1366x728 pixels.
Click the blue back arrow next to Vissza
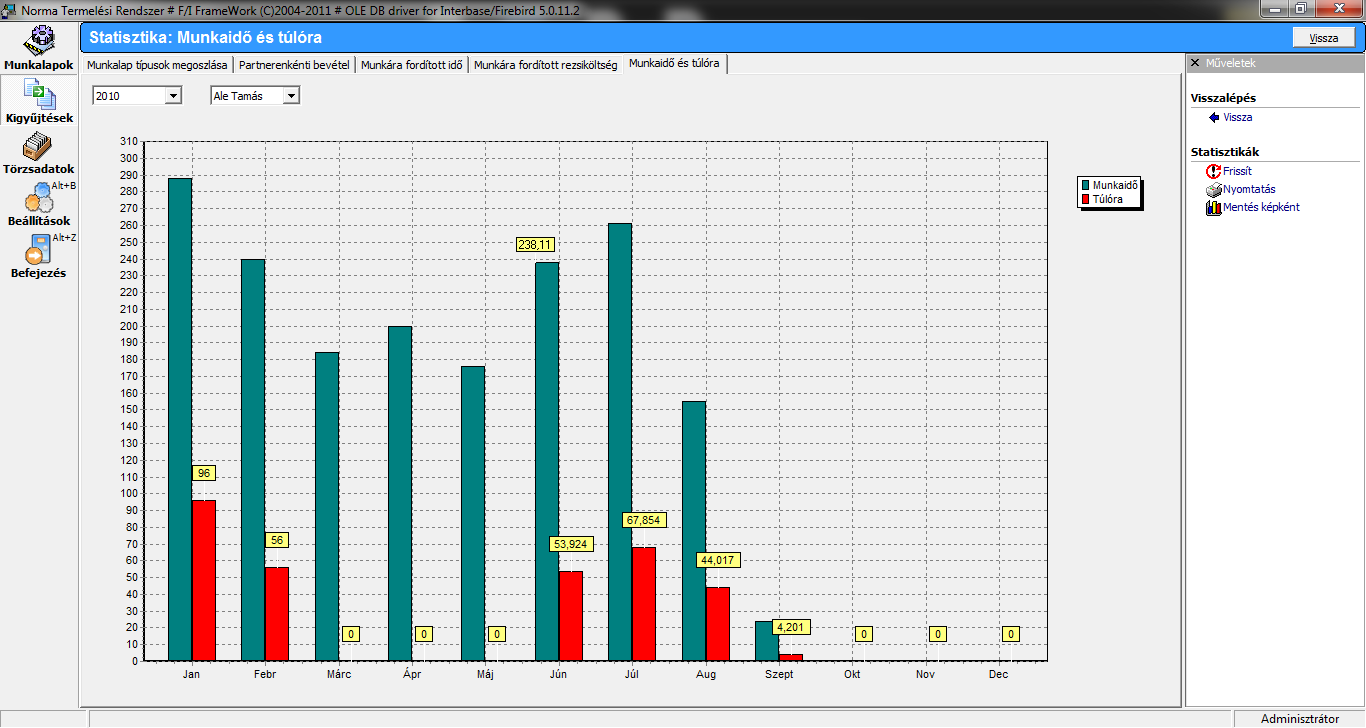click(1214, 118)
